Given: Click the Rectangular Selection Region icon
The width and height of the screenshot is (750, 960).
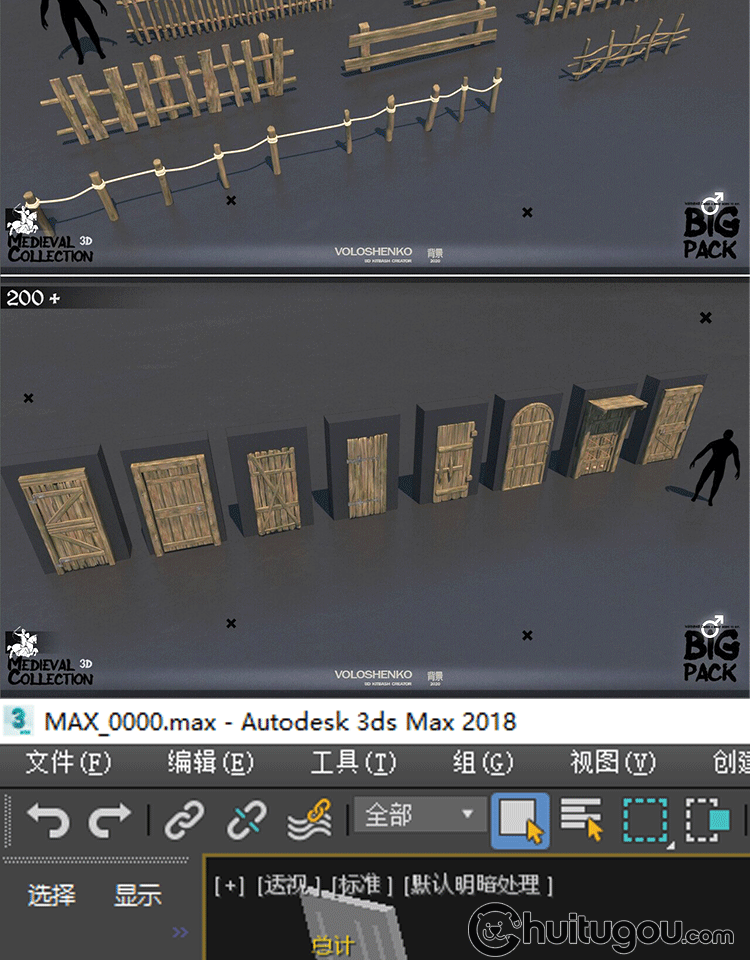Looking at the screenshot, I should pyautogui.click(x=646, y=821).
